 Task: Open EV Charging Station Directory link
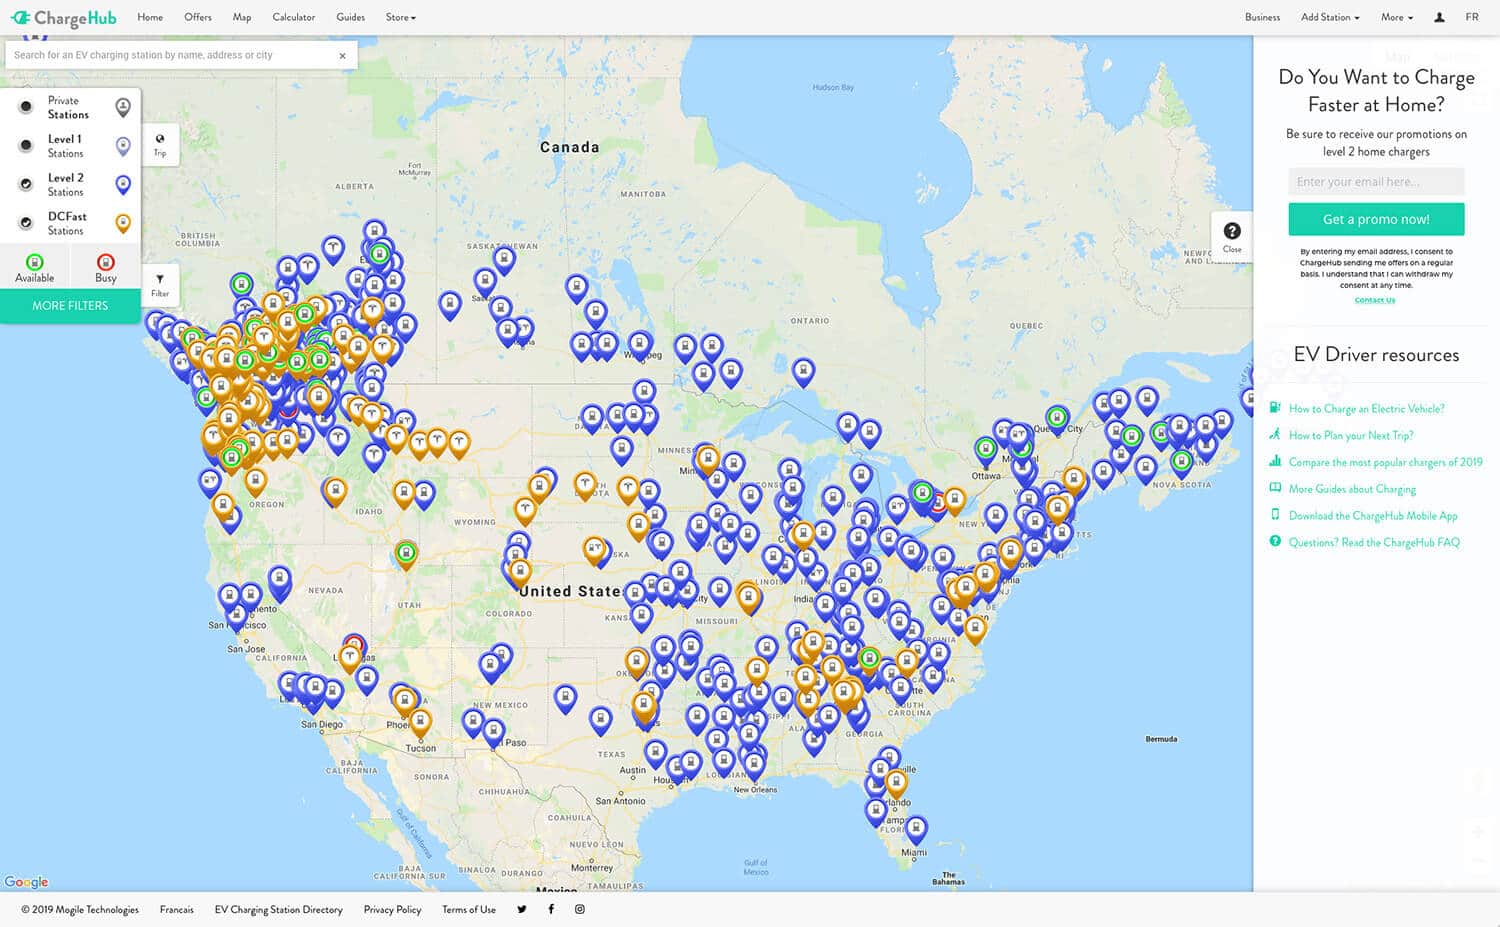[x=278, y=910]
